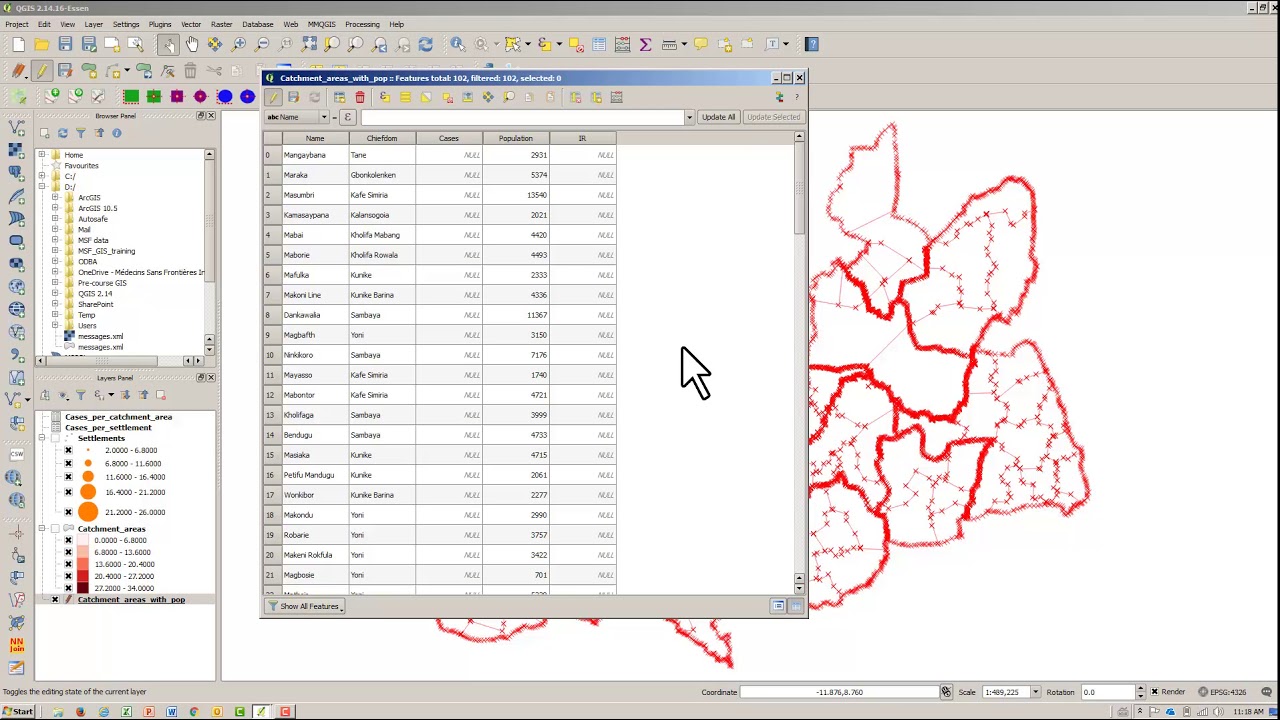Click the Windows Start button
This screenshot has width=1280, height=720.
click(x=18, y=712)
